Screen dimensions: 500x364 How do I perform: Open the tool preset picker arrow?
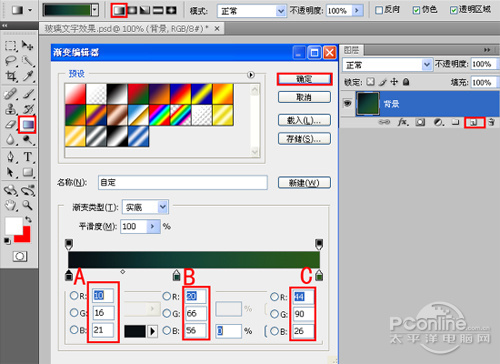pyautogui.click(x=30, y=10)
